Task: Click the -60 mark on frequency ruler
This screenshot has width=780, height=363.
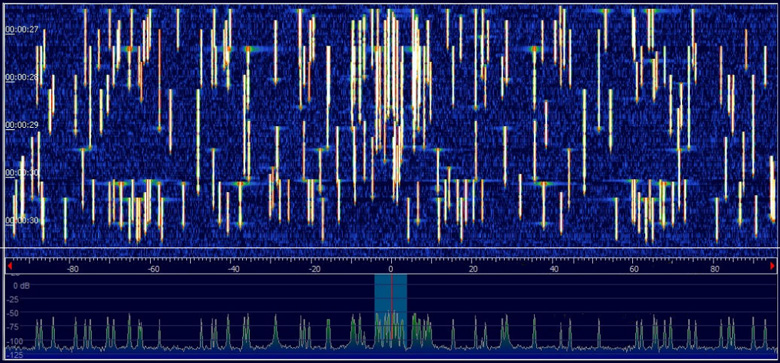Action: click(153, 269)
